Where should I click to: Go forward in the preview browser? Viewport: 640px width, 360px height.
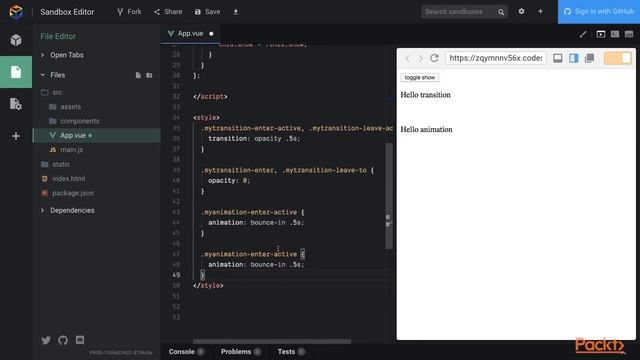click(420, 58)
